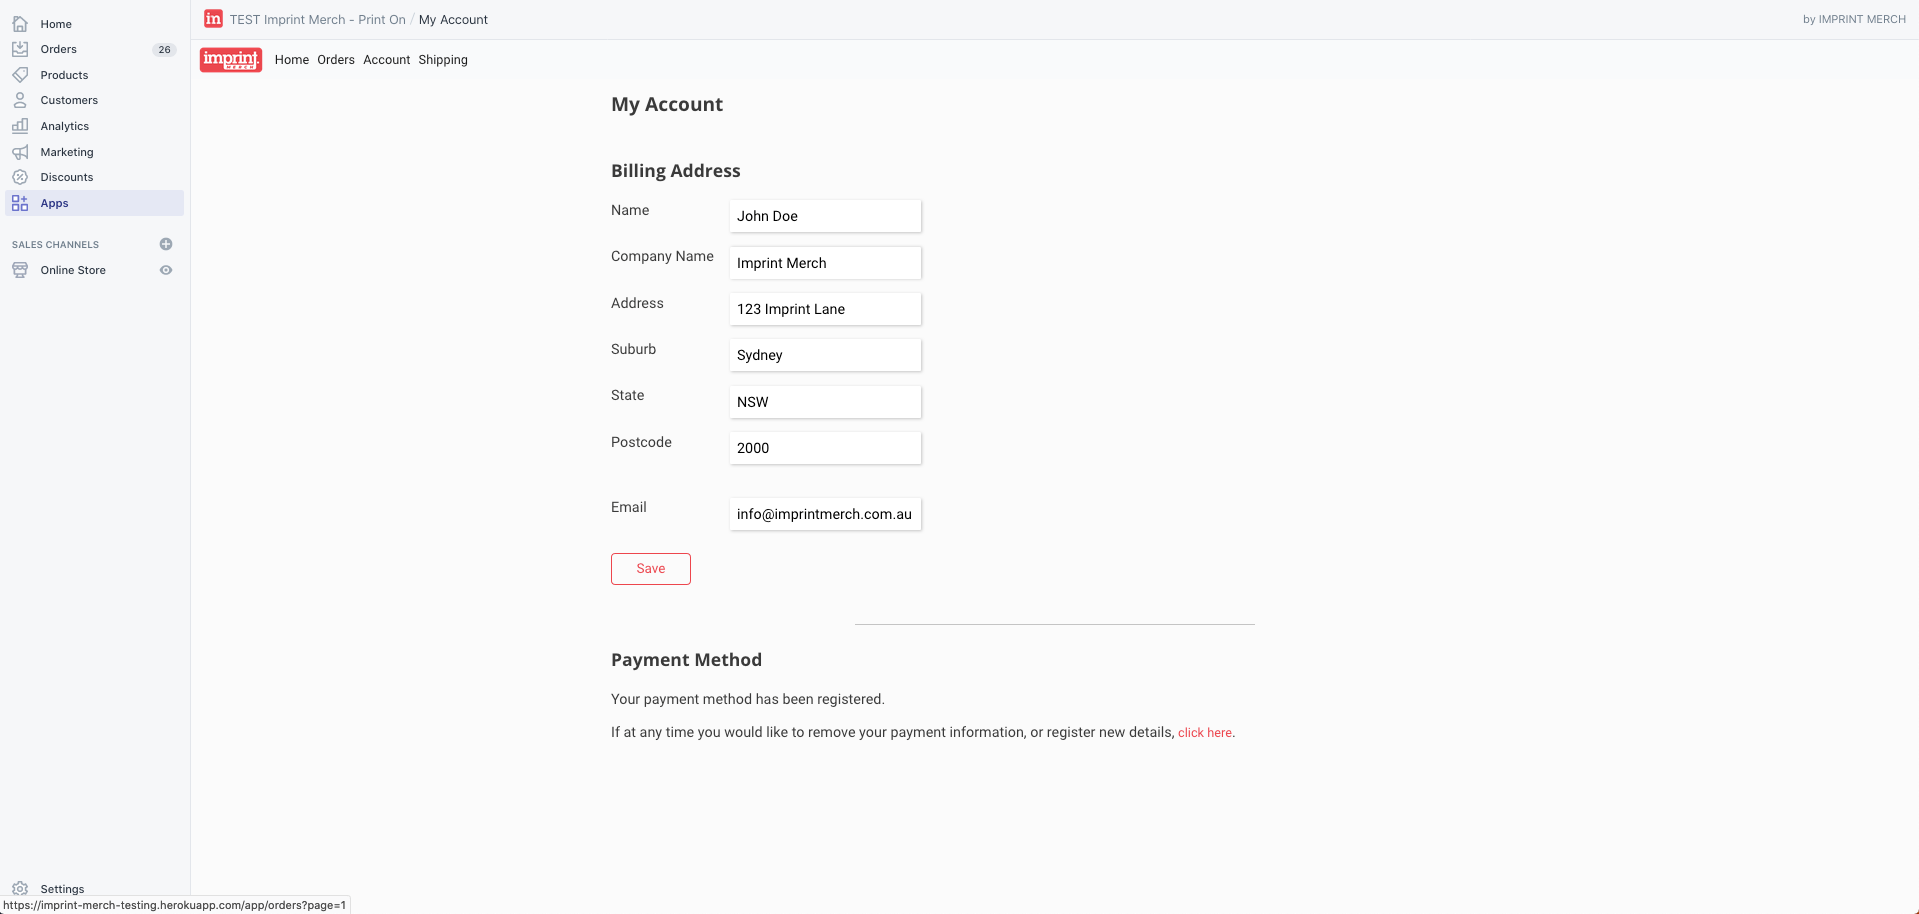Click the Imprint Merch logo
The height and width of the screenshot is (914, 1919).
coord(231,60)
